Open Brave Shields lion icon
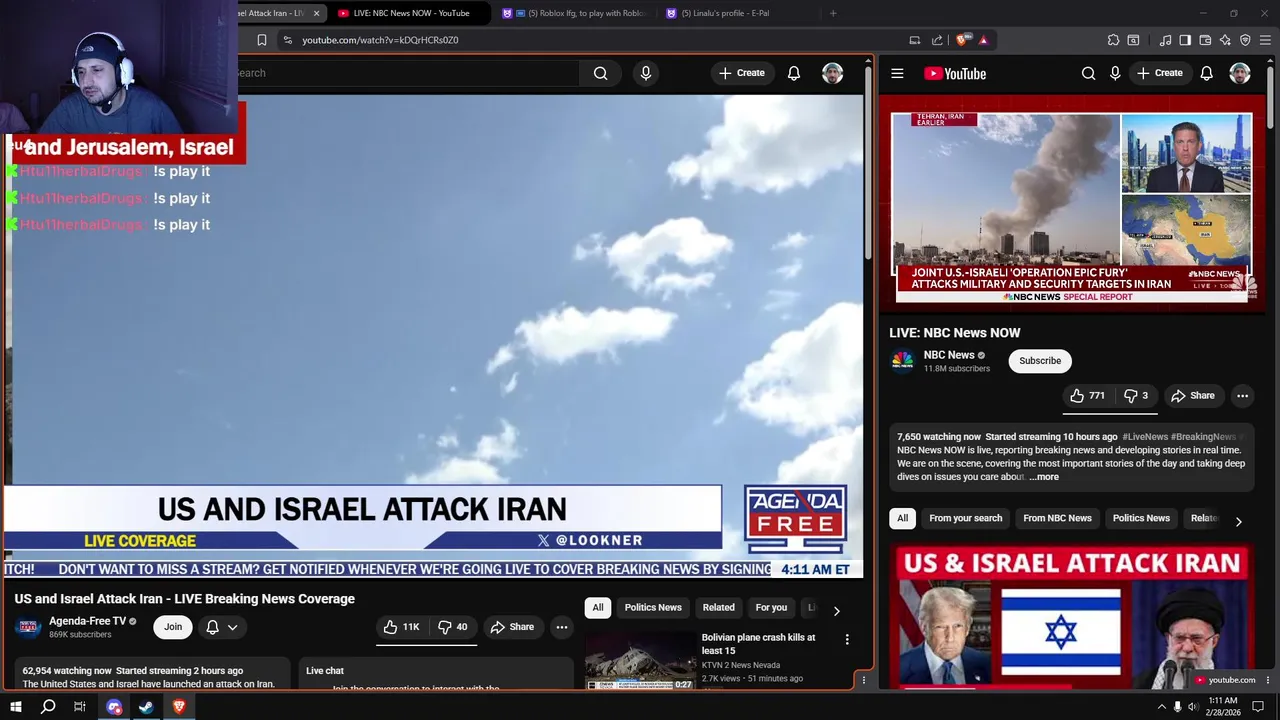This screenshot has width=1280, height=720. coord(962,40)
